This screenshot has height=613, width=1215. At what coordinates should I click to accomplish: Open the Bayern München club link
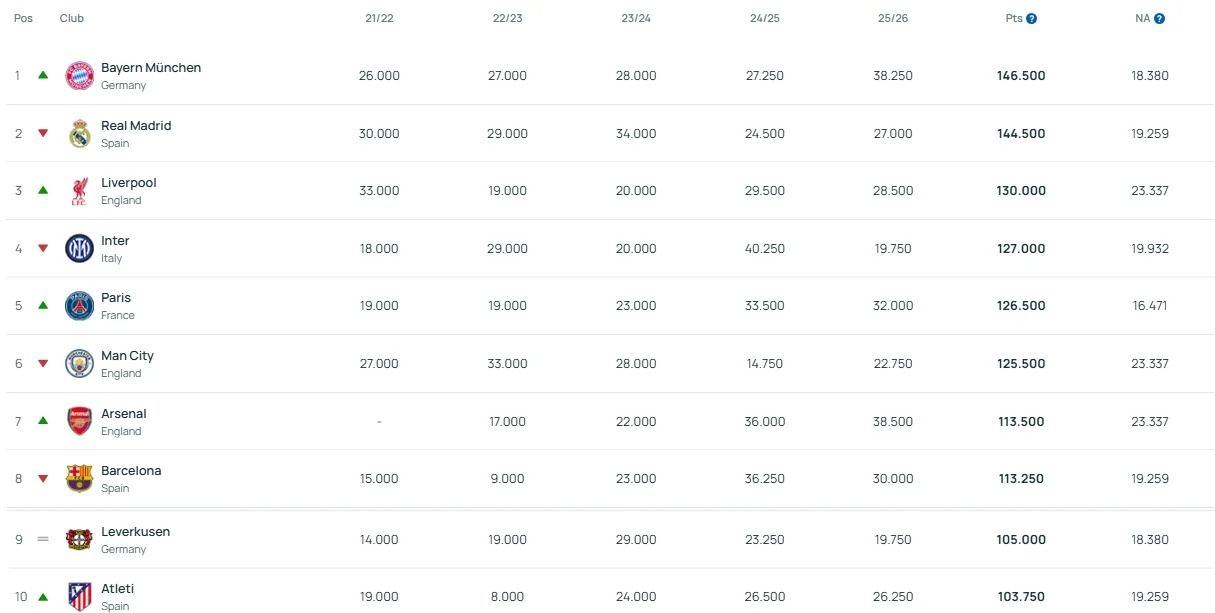tap(151, 68)
